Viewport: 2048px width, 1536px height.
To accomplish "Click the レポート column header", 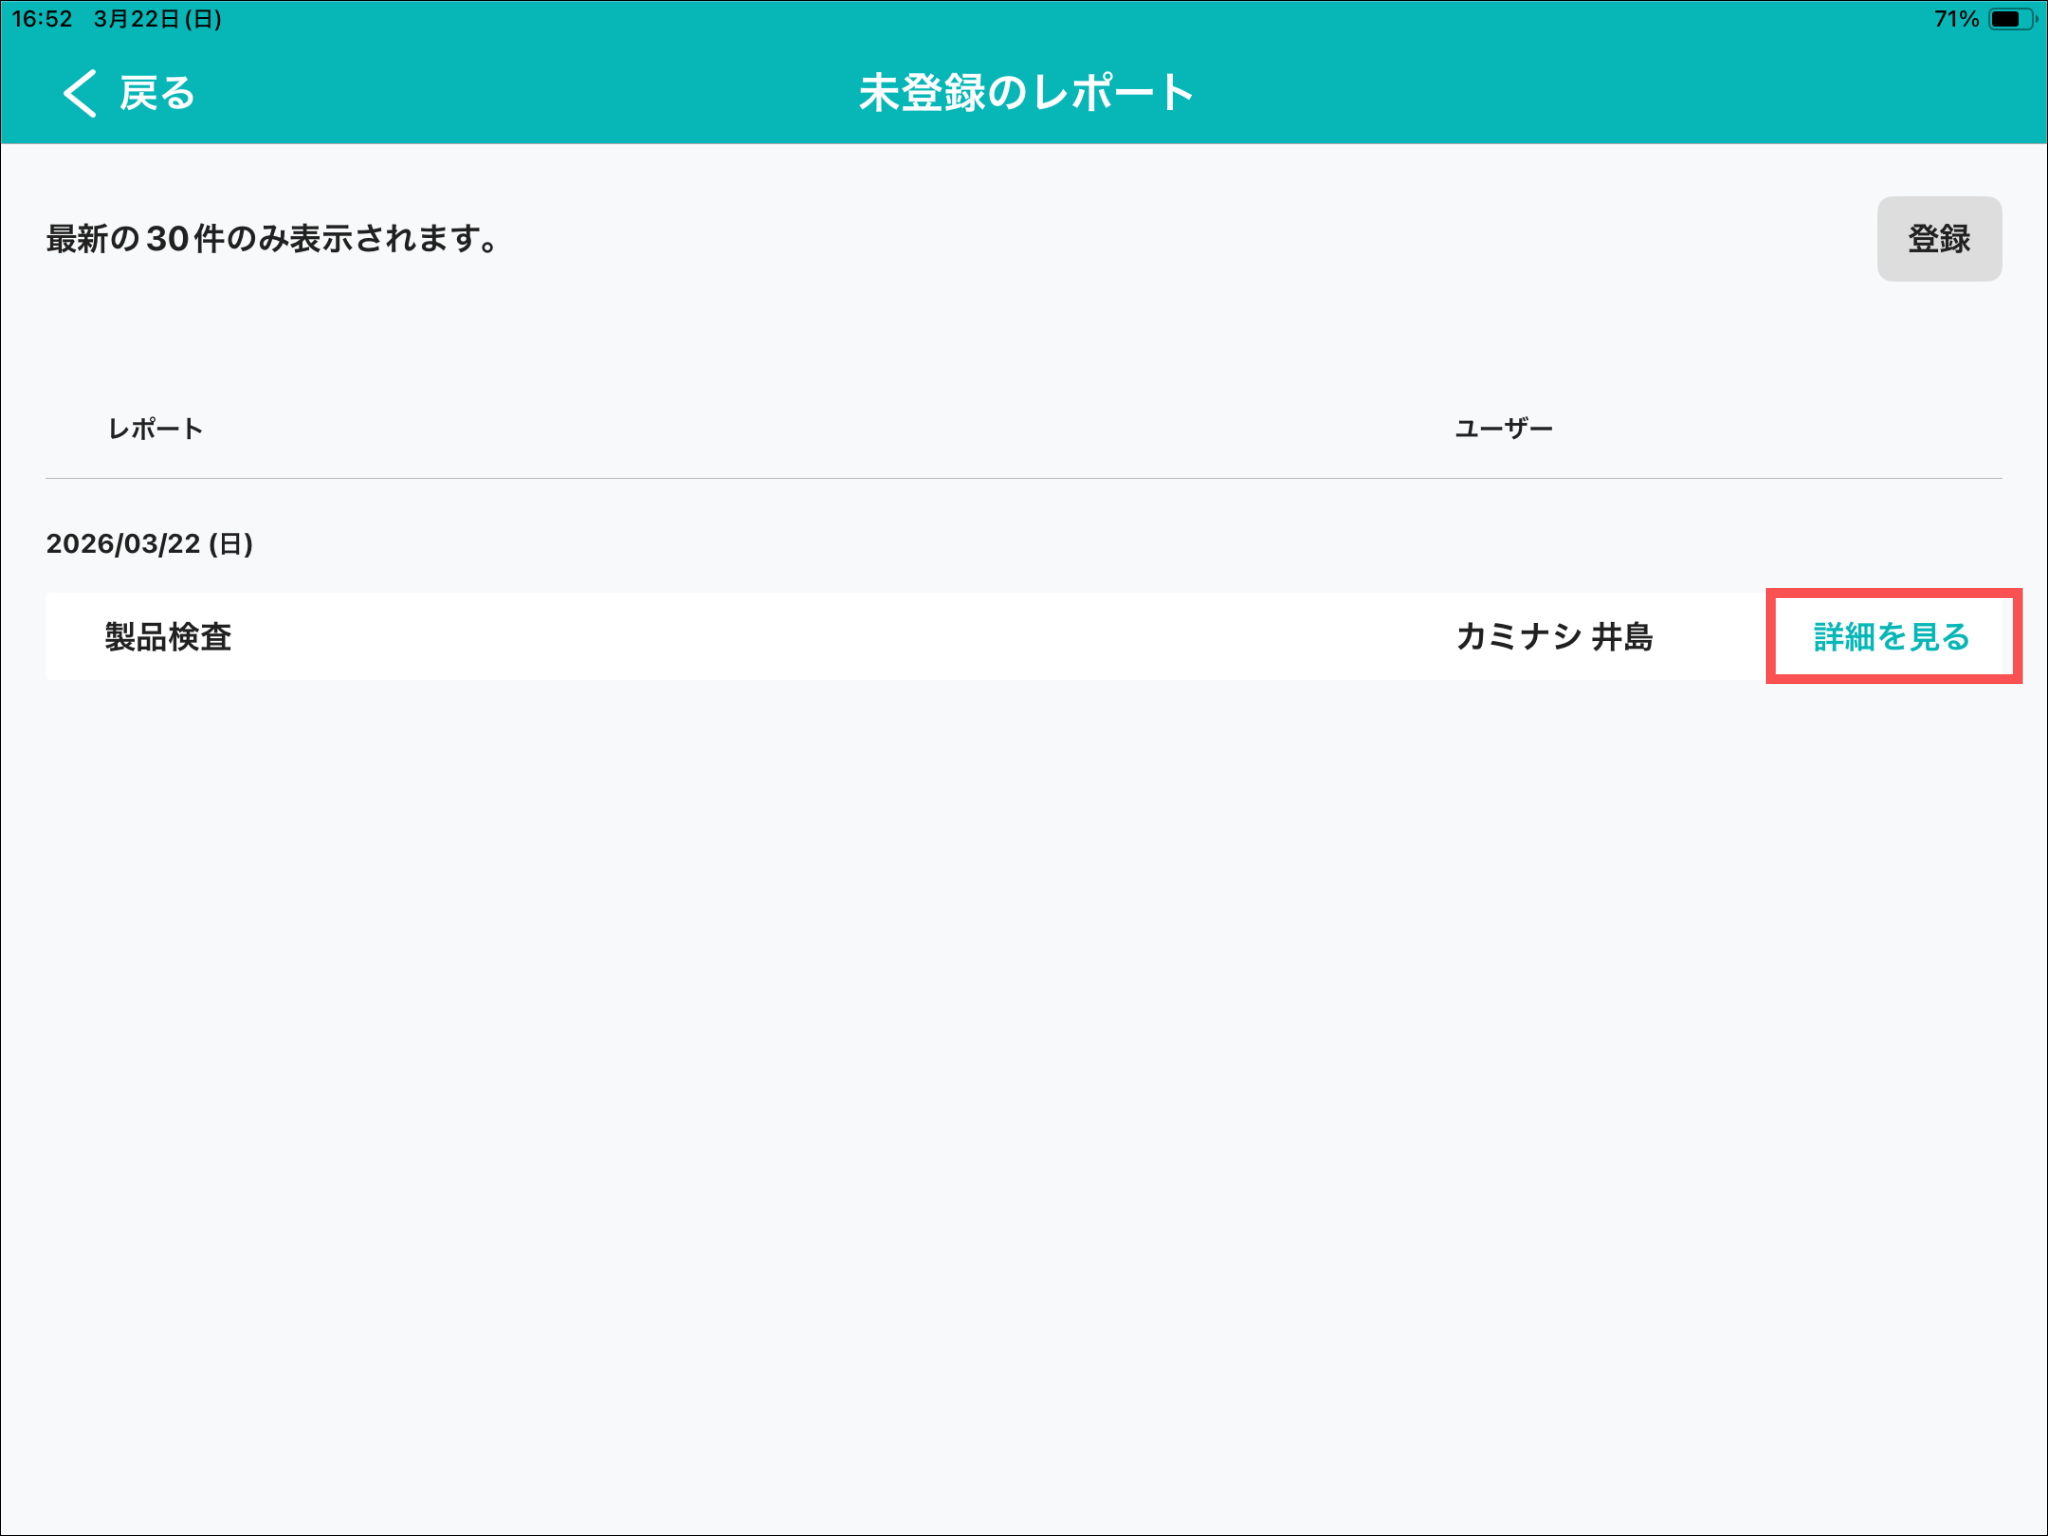I will coord(155,429).
